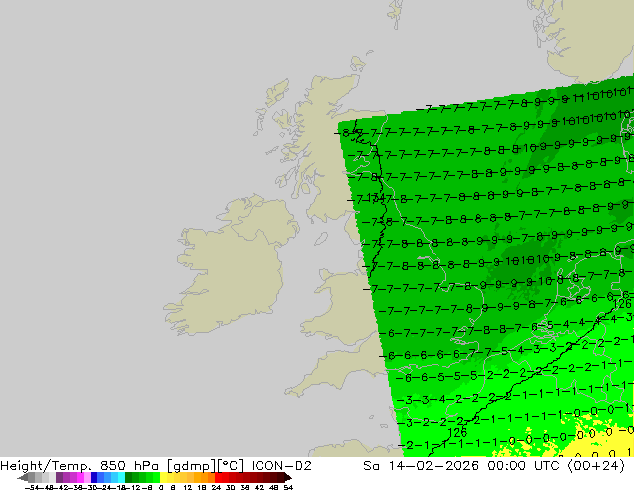Click the '[gdmp]' unit label
Viewport: 634px width, 490px height.
pos(192,466)
